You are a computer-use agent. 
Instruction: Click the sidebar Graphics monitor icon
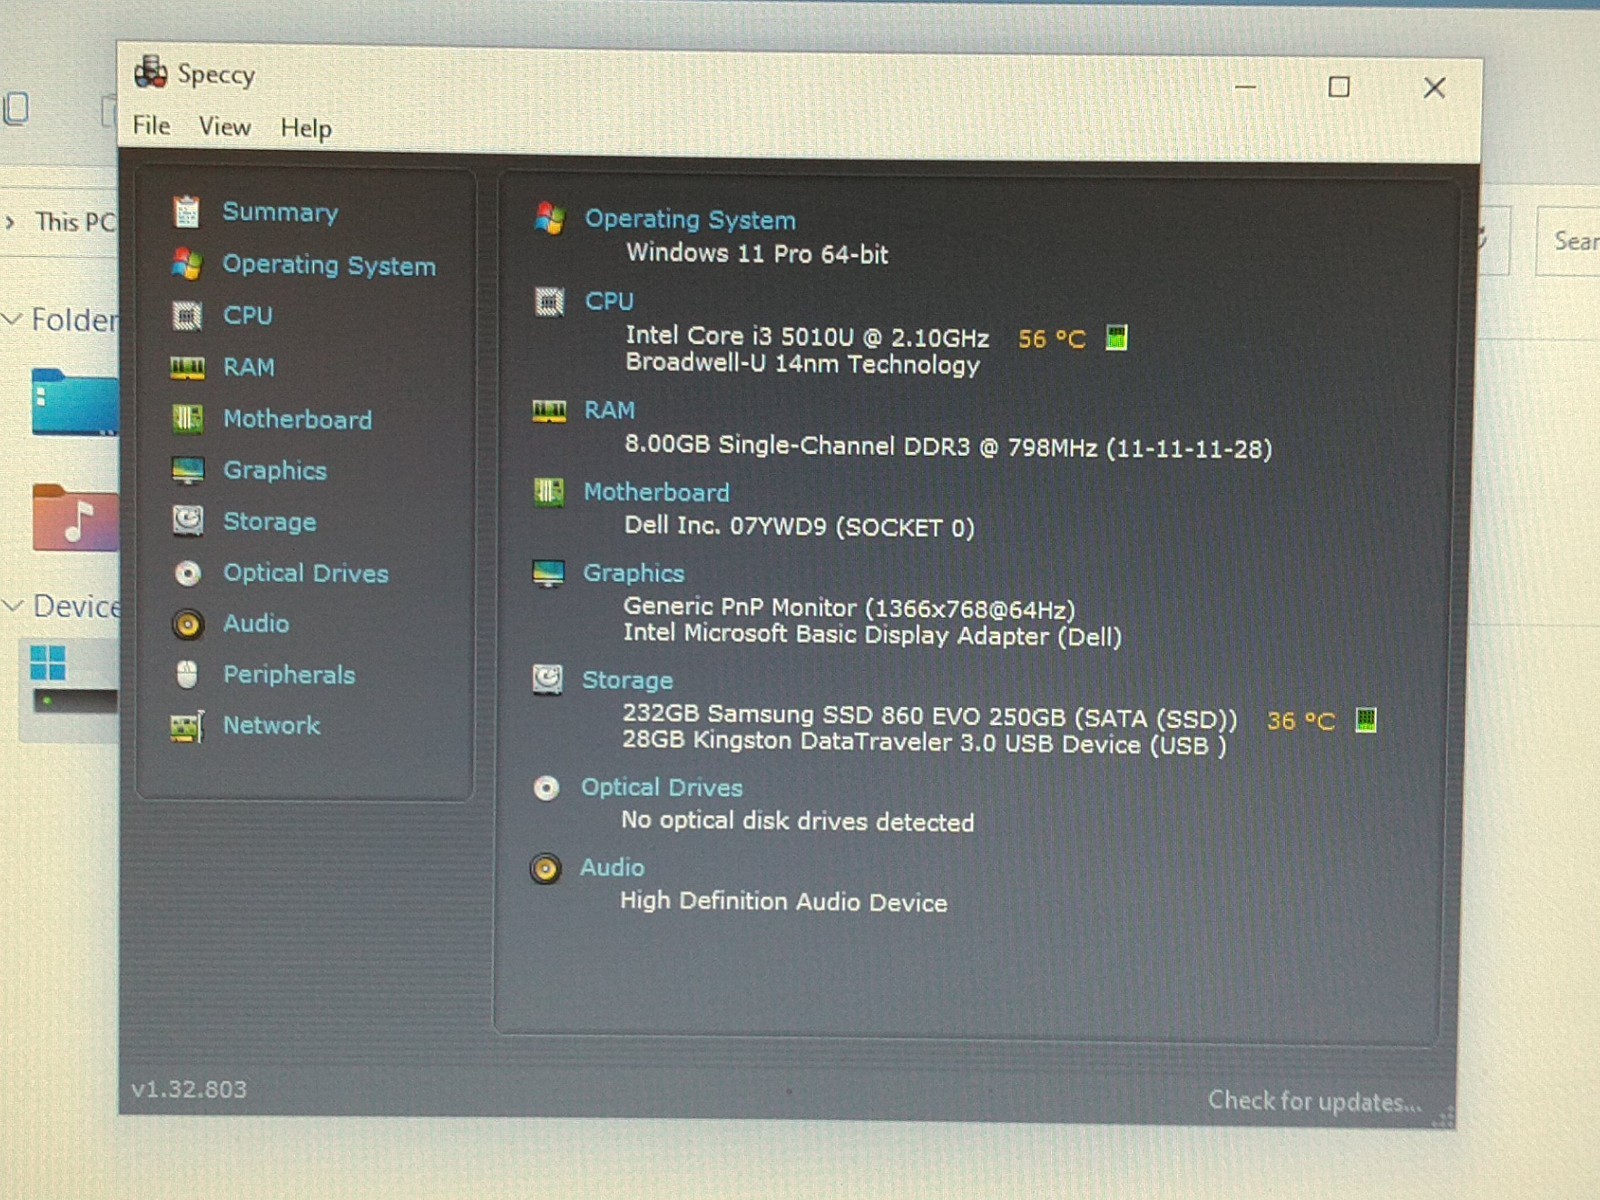188,470
